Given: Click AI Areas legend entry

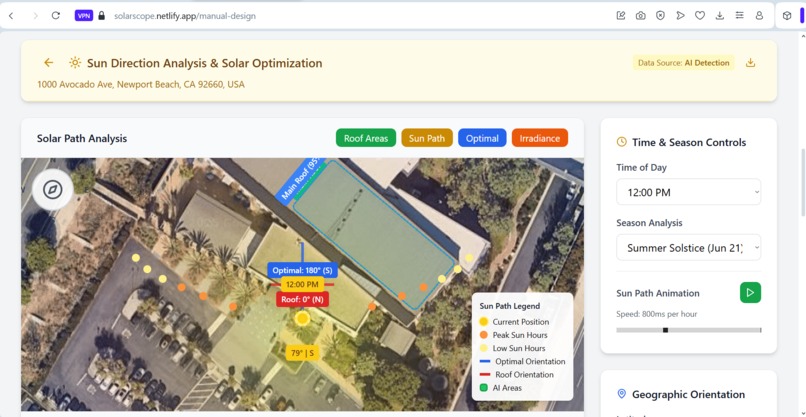Looking at the screenshot, I should click(x=500, y=388).
